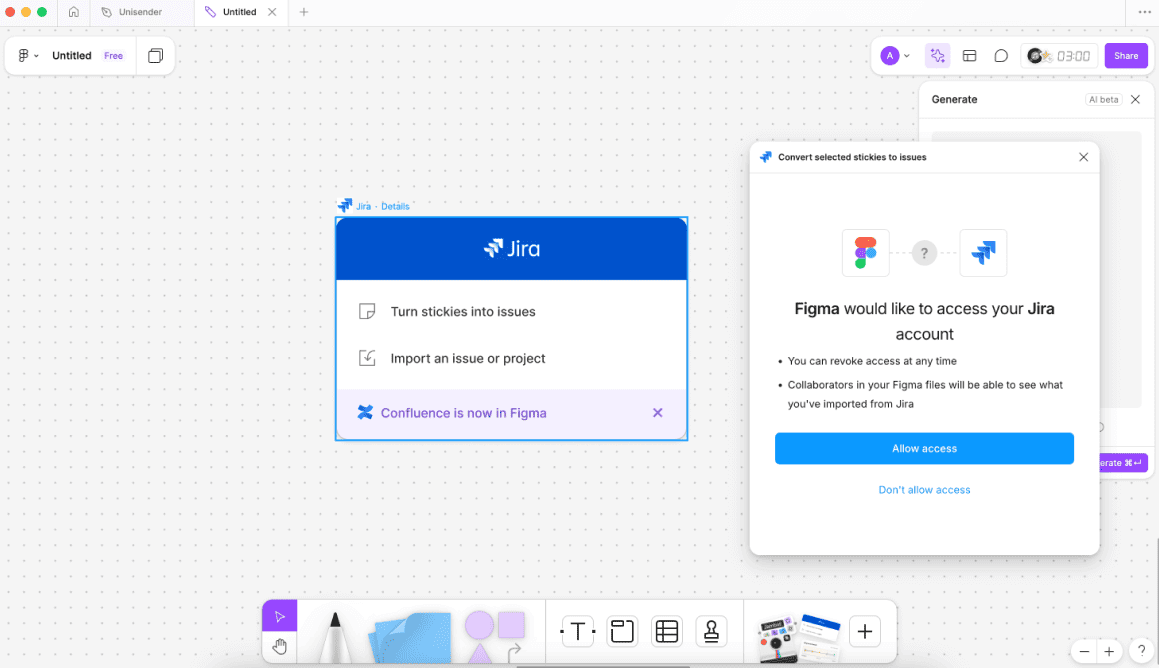Screen dimensions: 1159x668
Task: Zoom out with minus button
Action: click(1084, 651)
